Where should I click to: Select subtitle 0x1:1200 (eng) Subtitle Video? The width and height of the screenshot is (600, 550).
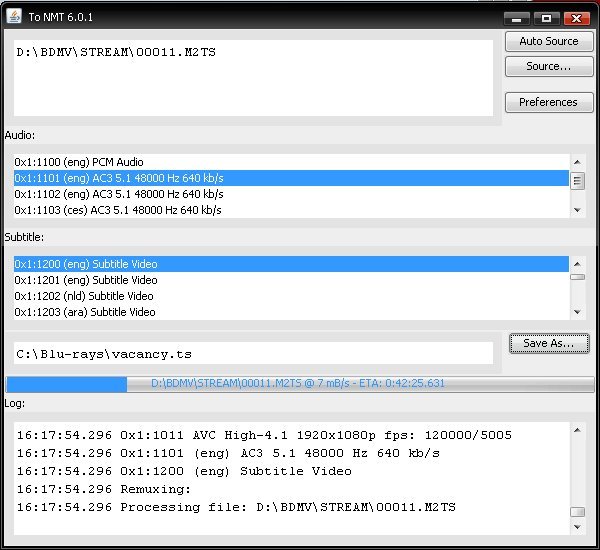click(x=291, y=264)
